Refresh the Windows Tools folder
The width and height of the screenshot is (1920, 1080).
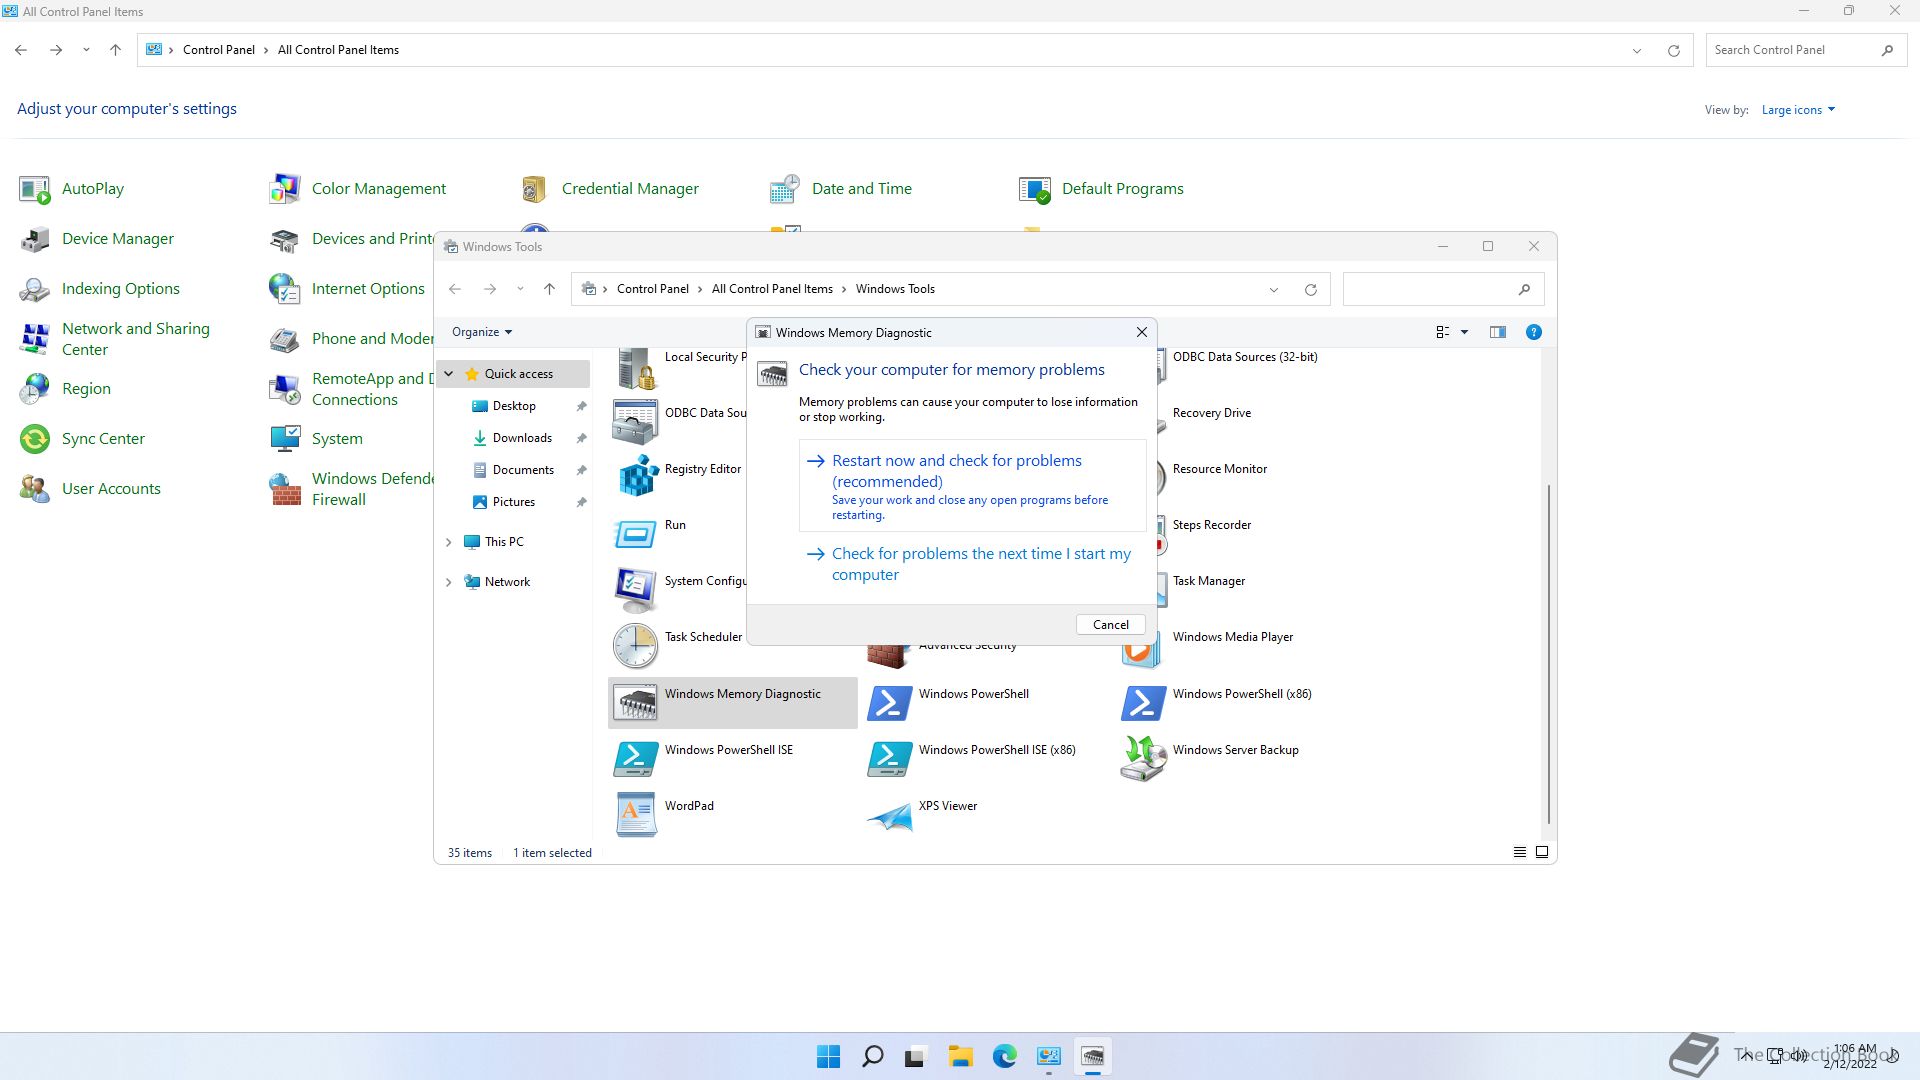tap(1310, 290)
